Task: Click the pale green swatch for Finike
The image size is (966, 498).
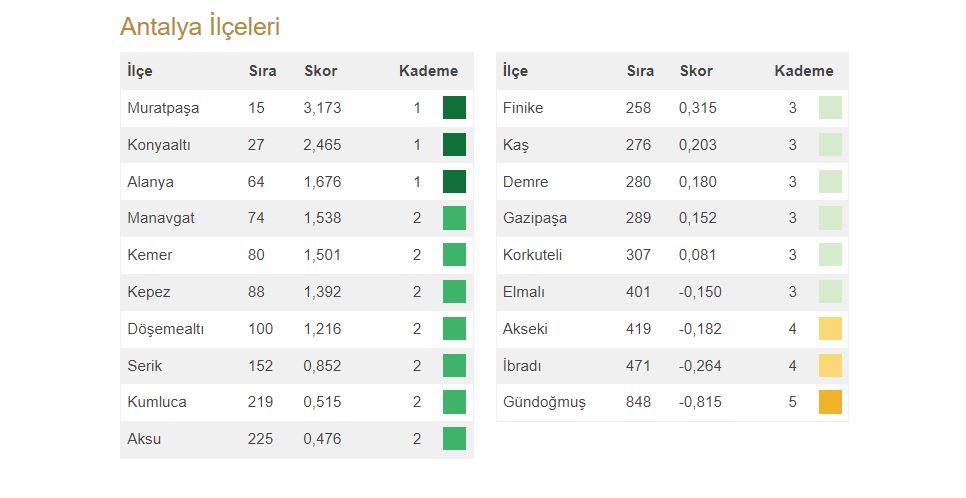Action: (x=830, y=108)
